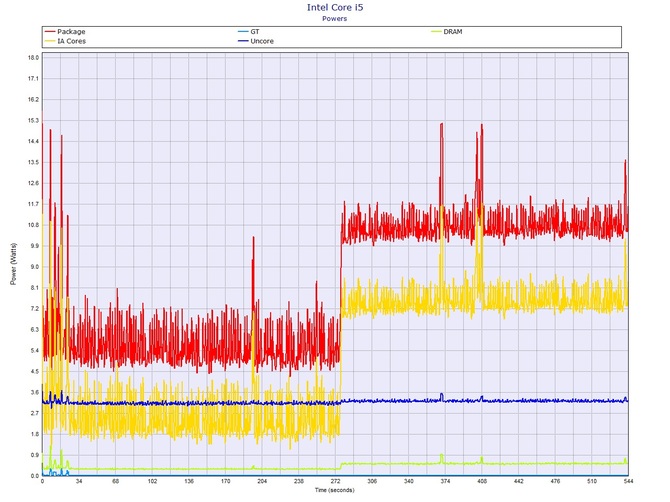Click the 544 seconds x-axis tick label
670x502 pixels.
628,481
